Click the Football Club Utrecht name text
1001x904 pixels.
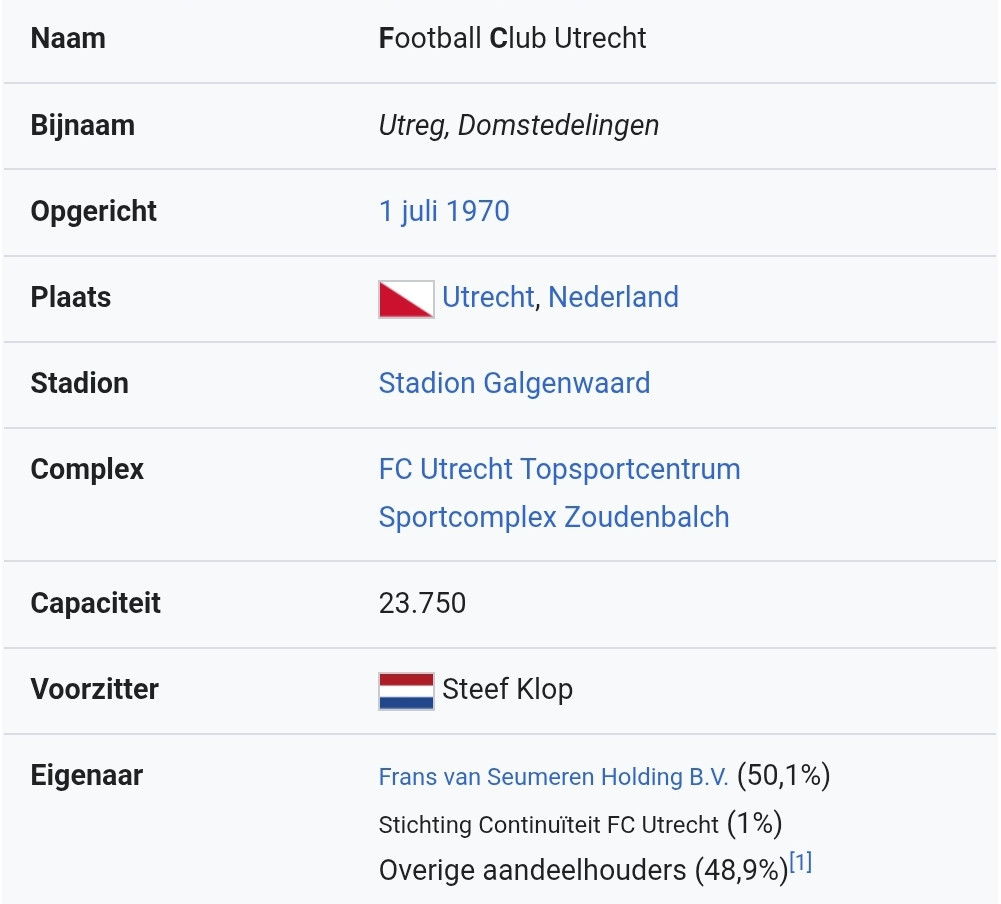tap(512, 39)
